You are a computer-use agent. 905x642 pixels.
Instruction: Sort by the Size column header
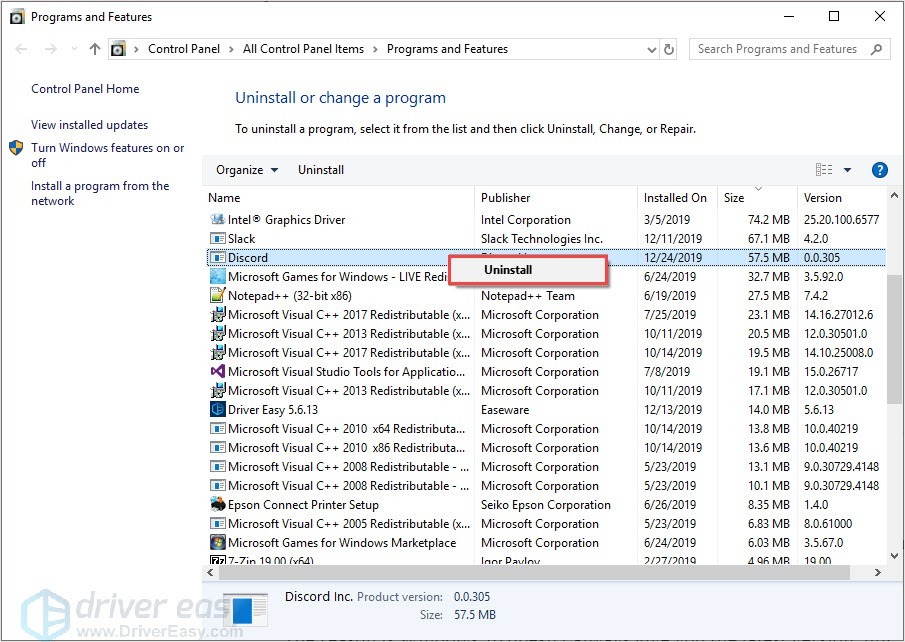click(x=757, y=197)
